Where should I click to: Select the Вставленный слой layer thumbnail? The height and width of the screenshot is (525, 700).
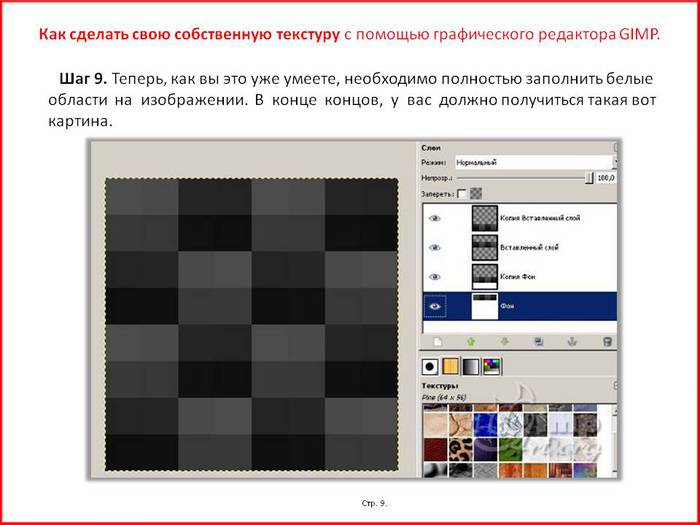click(485, 248)
